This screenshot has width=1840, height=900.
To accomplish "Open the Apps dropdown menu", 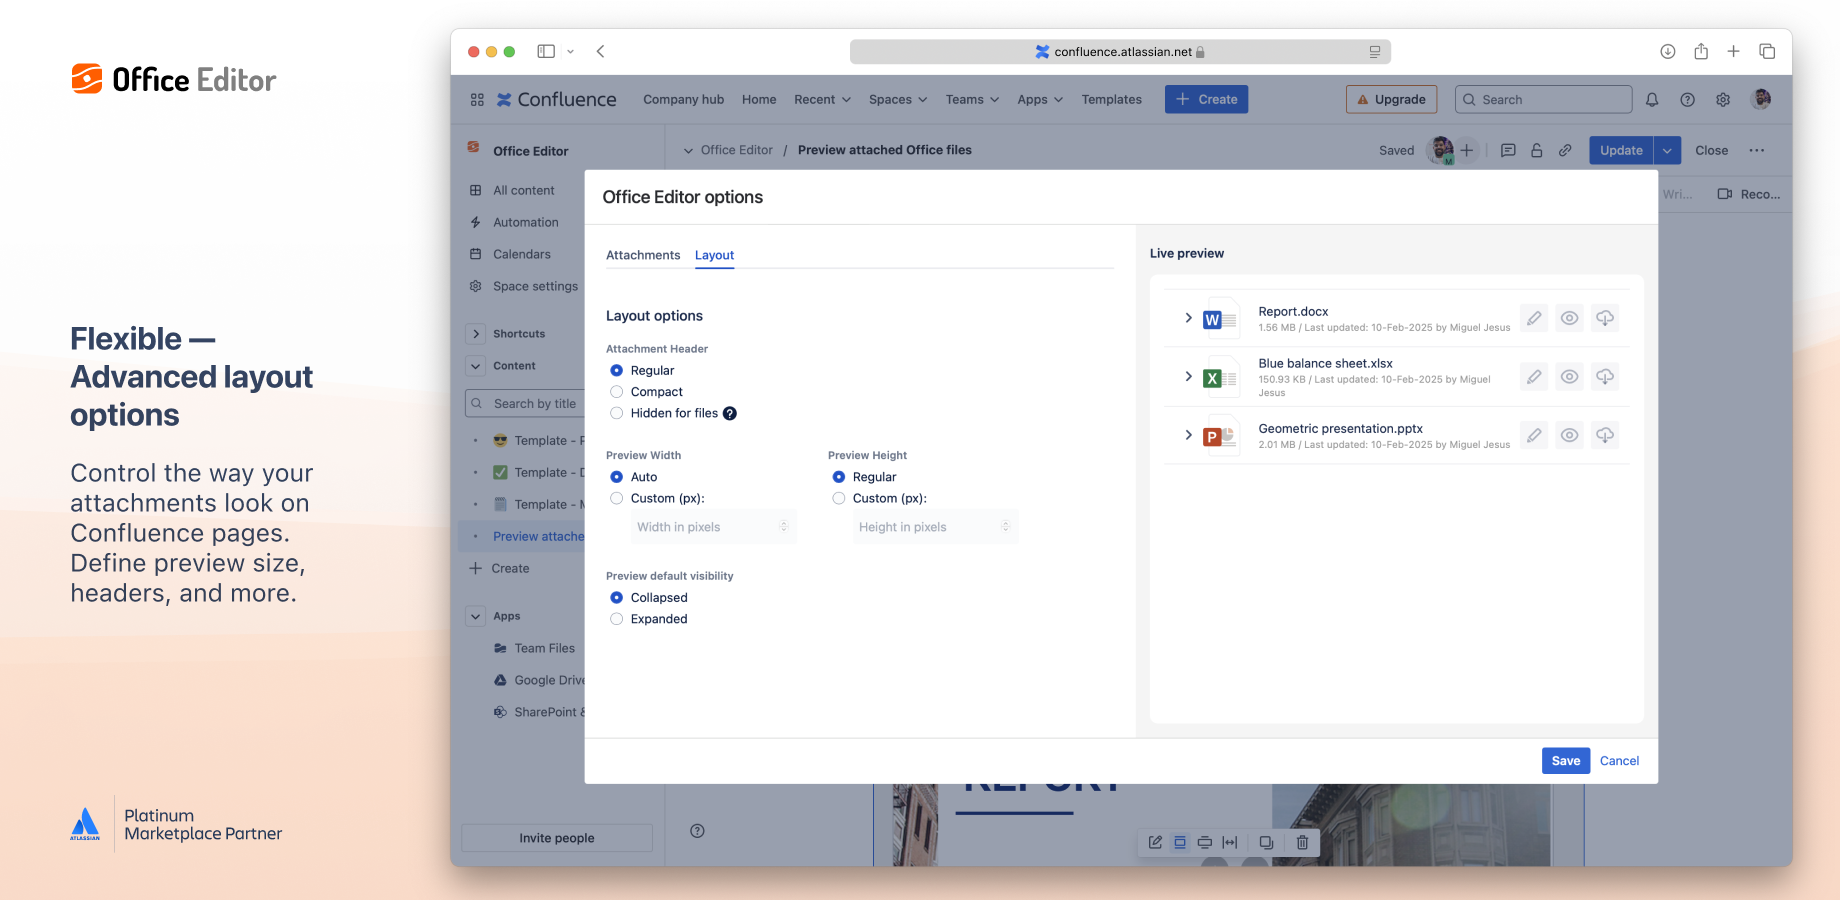I will point(1040,99).
